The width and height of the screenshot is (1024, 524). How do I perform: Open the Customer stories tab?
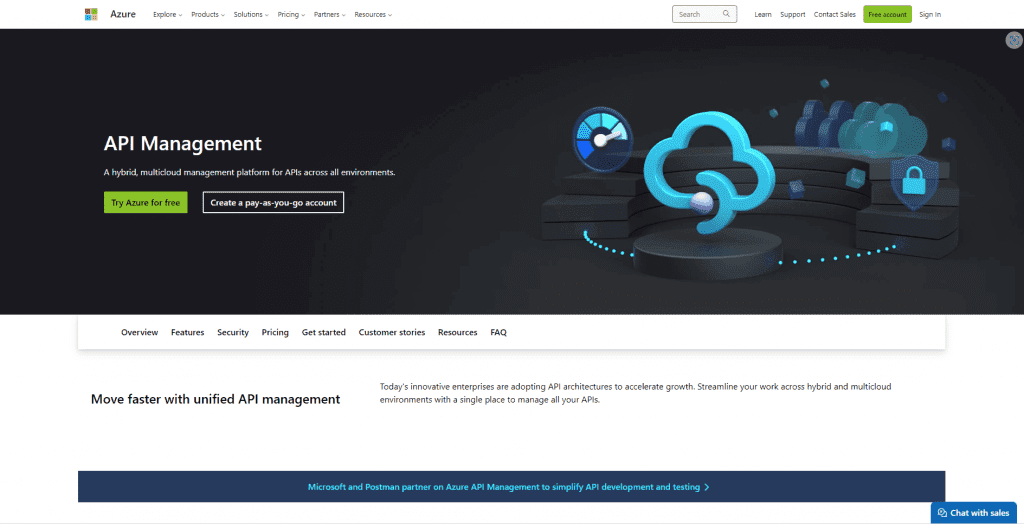coord(392,333)
